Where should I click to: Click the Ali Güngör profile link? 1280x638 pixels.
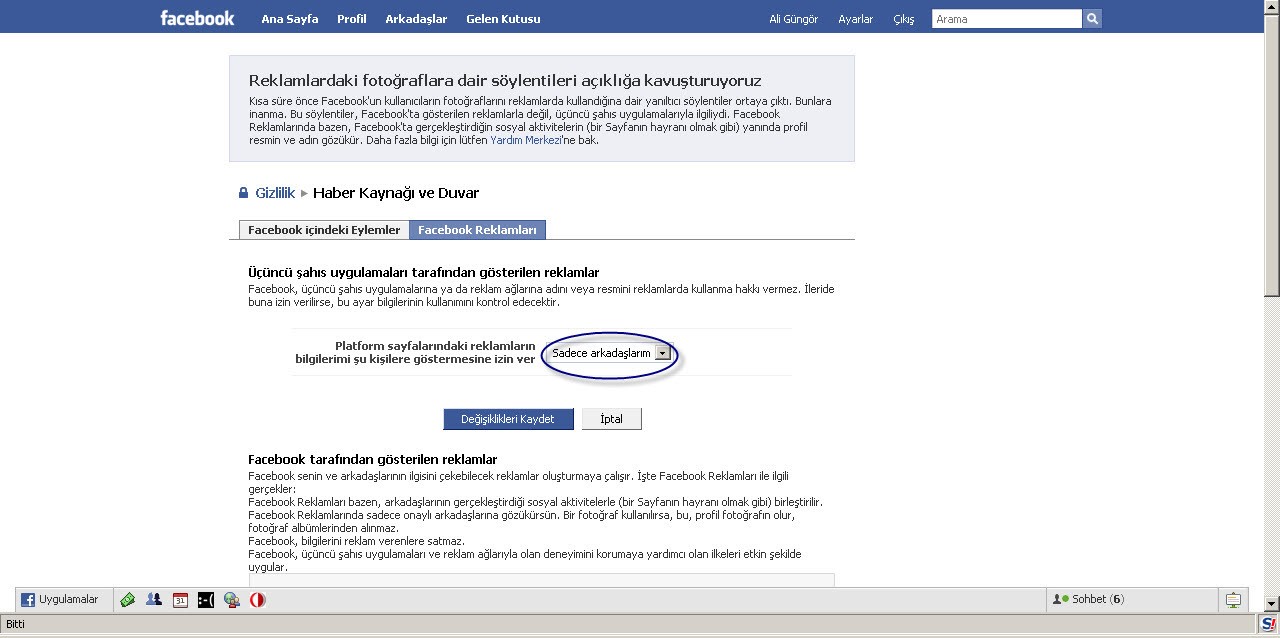point(793,19)
